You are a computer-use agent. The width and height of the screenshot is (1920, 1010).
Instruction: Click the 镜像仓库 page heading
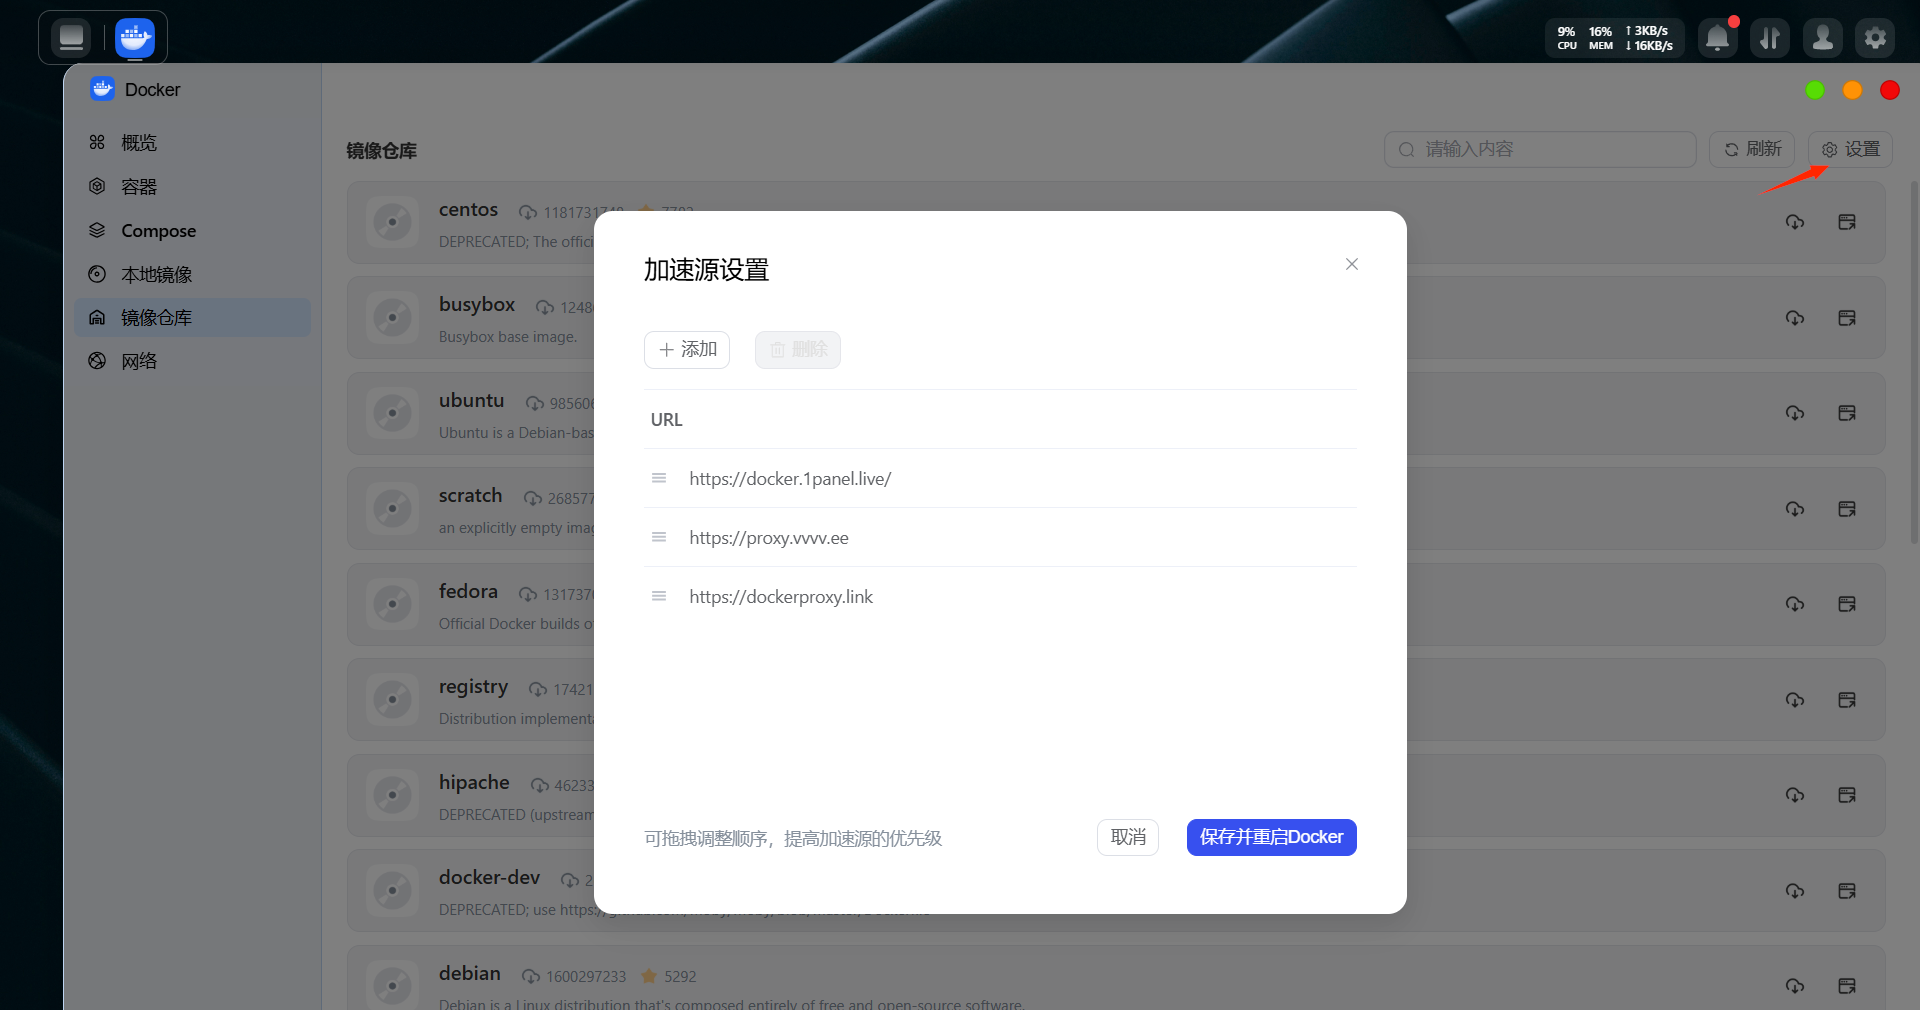coord(381,151)
